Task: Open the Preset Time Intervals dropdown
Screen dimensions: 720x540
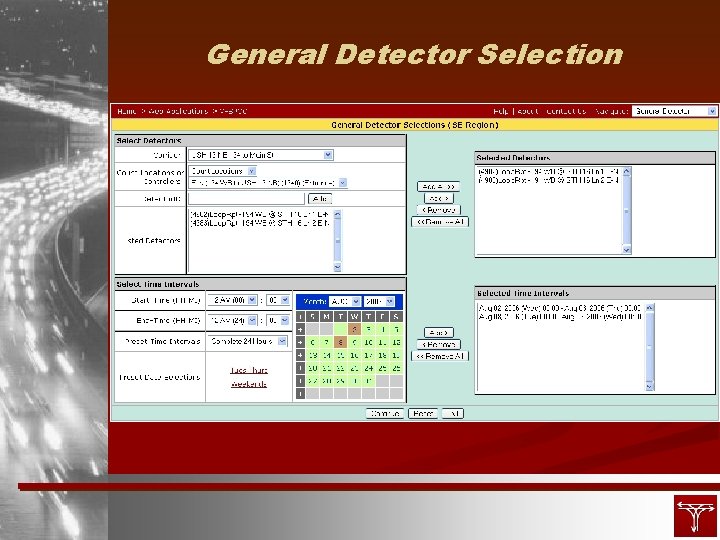Action: tap(247, 341)
